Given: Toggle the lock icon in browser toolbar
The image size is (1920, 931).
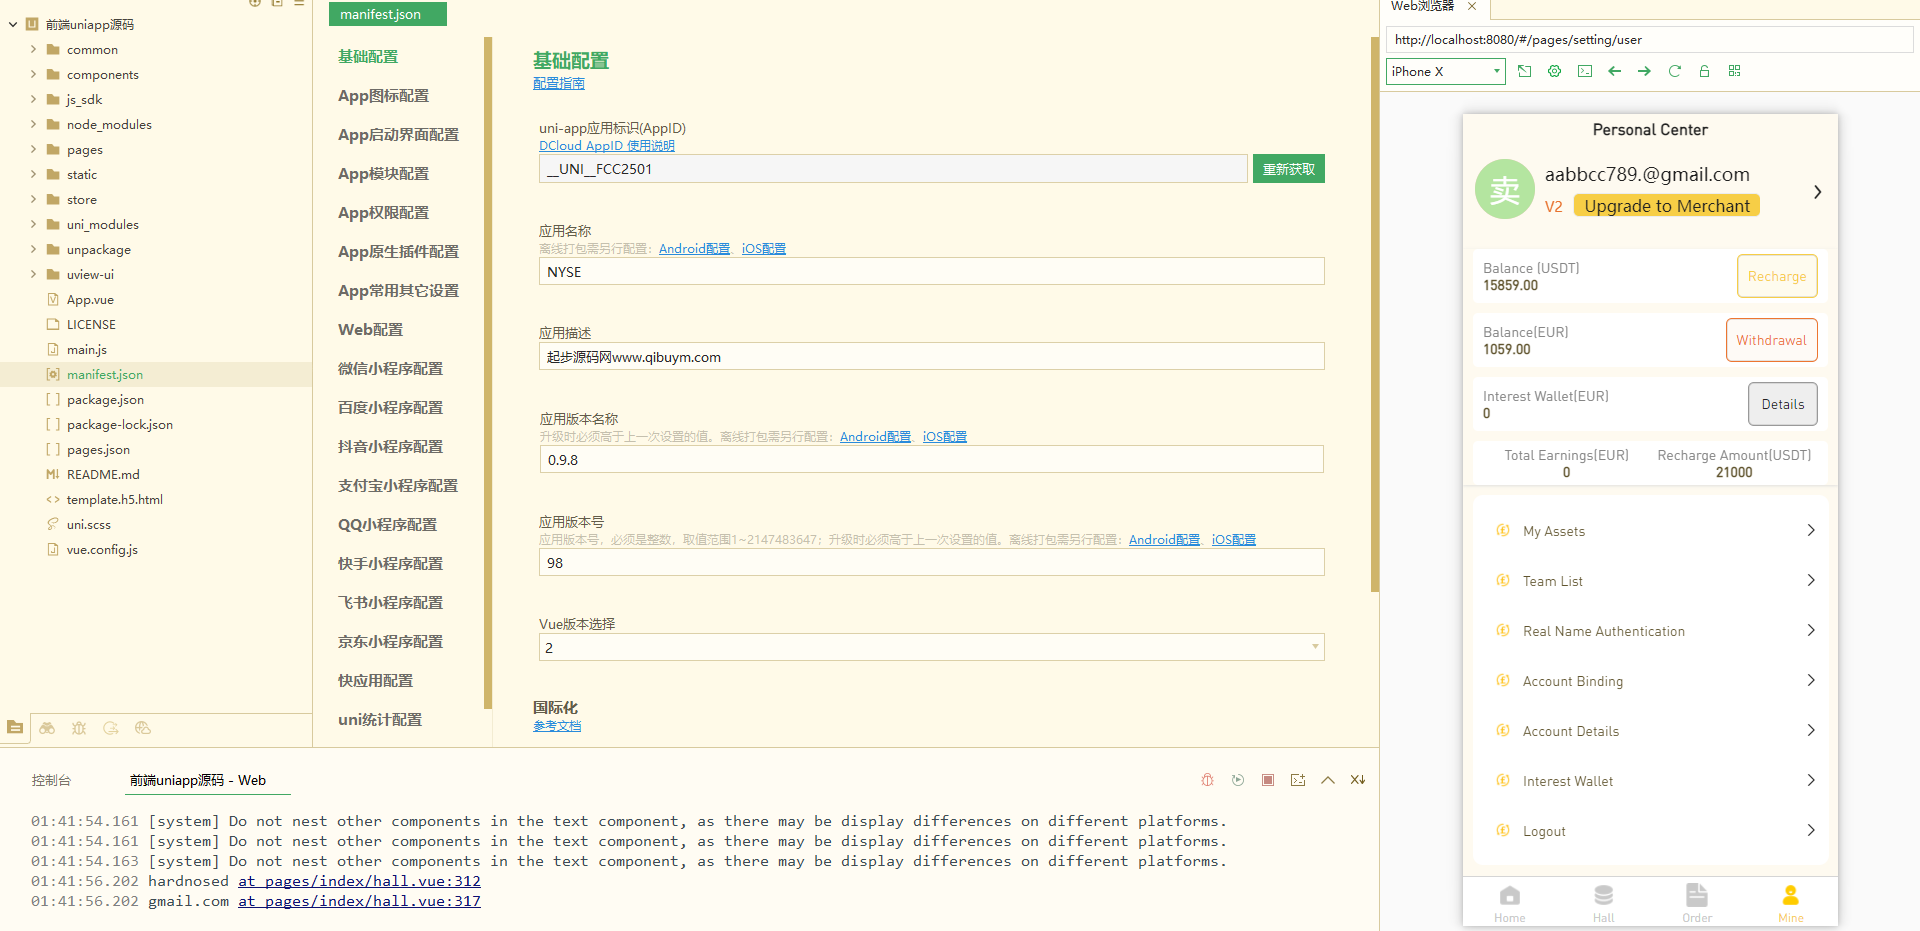Looking at the screenshot, I should (1704, 71).
